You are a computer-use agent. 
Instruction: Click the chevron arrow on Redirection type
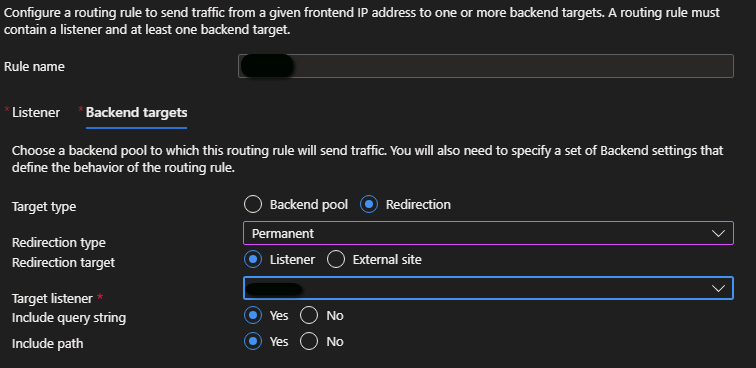(718, 233)
